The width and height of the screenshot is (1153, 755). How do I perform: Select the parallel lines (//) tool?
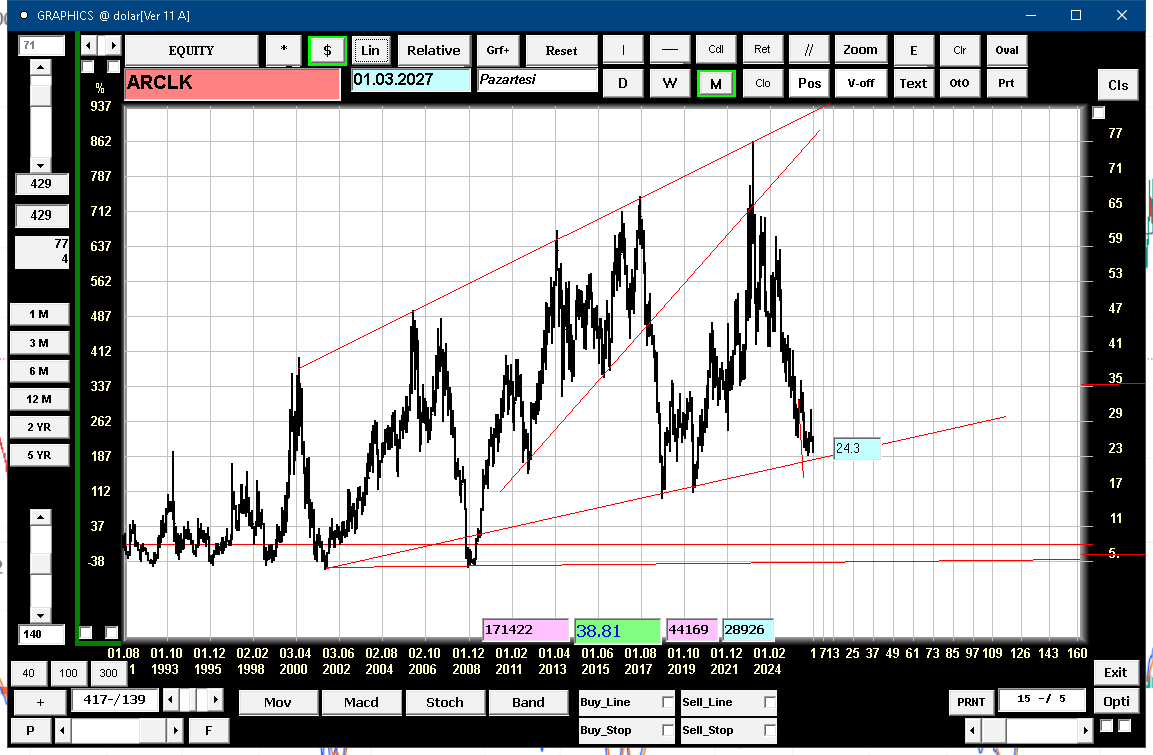pyautogui.click(x=808, y=50)
